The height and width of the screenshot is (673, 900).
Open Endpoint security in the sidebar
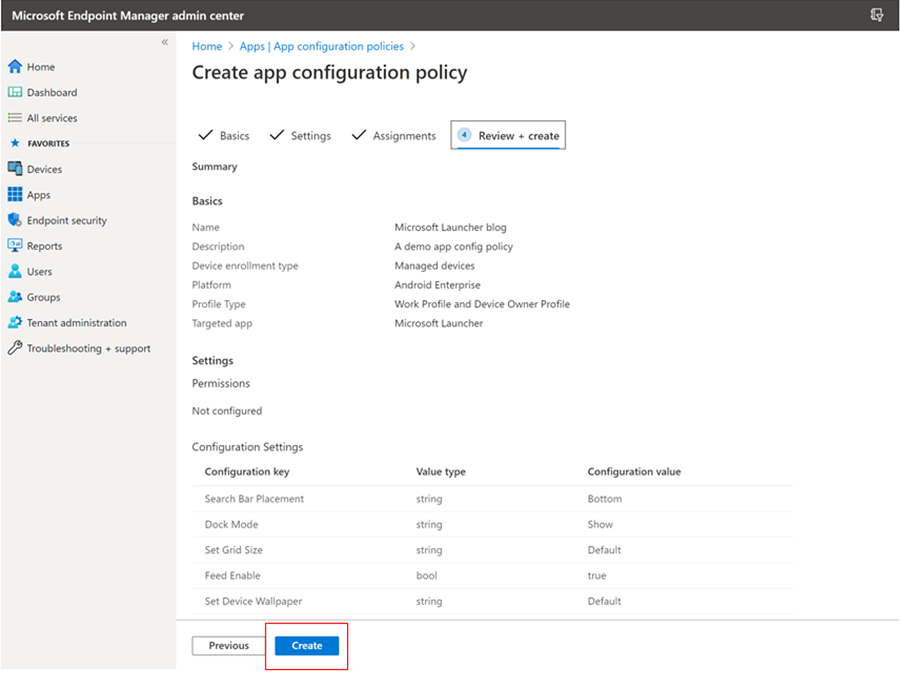pos(67,220)
